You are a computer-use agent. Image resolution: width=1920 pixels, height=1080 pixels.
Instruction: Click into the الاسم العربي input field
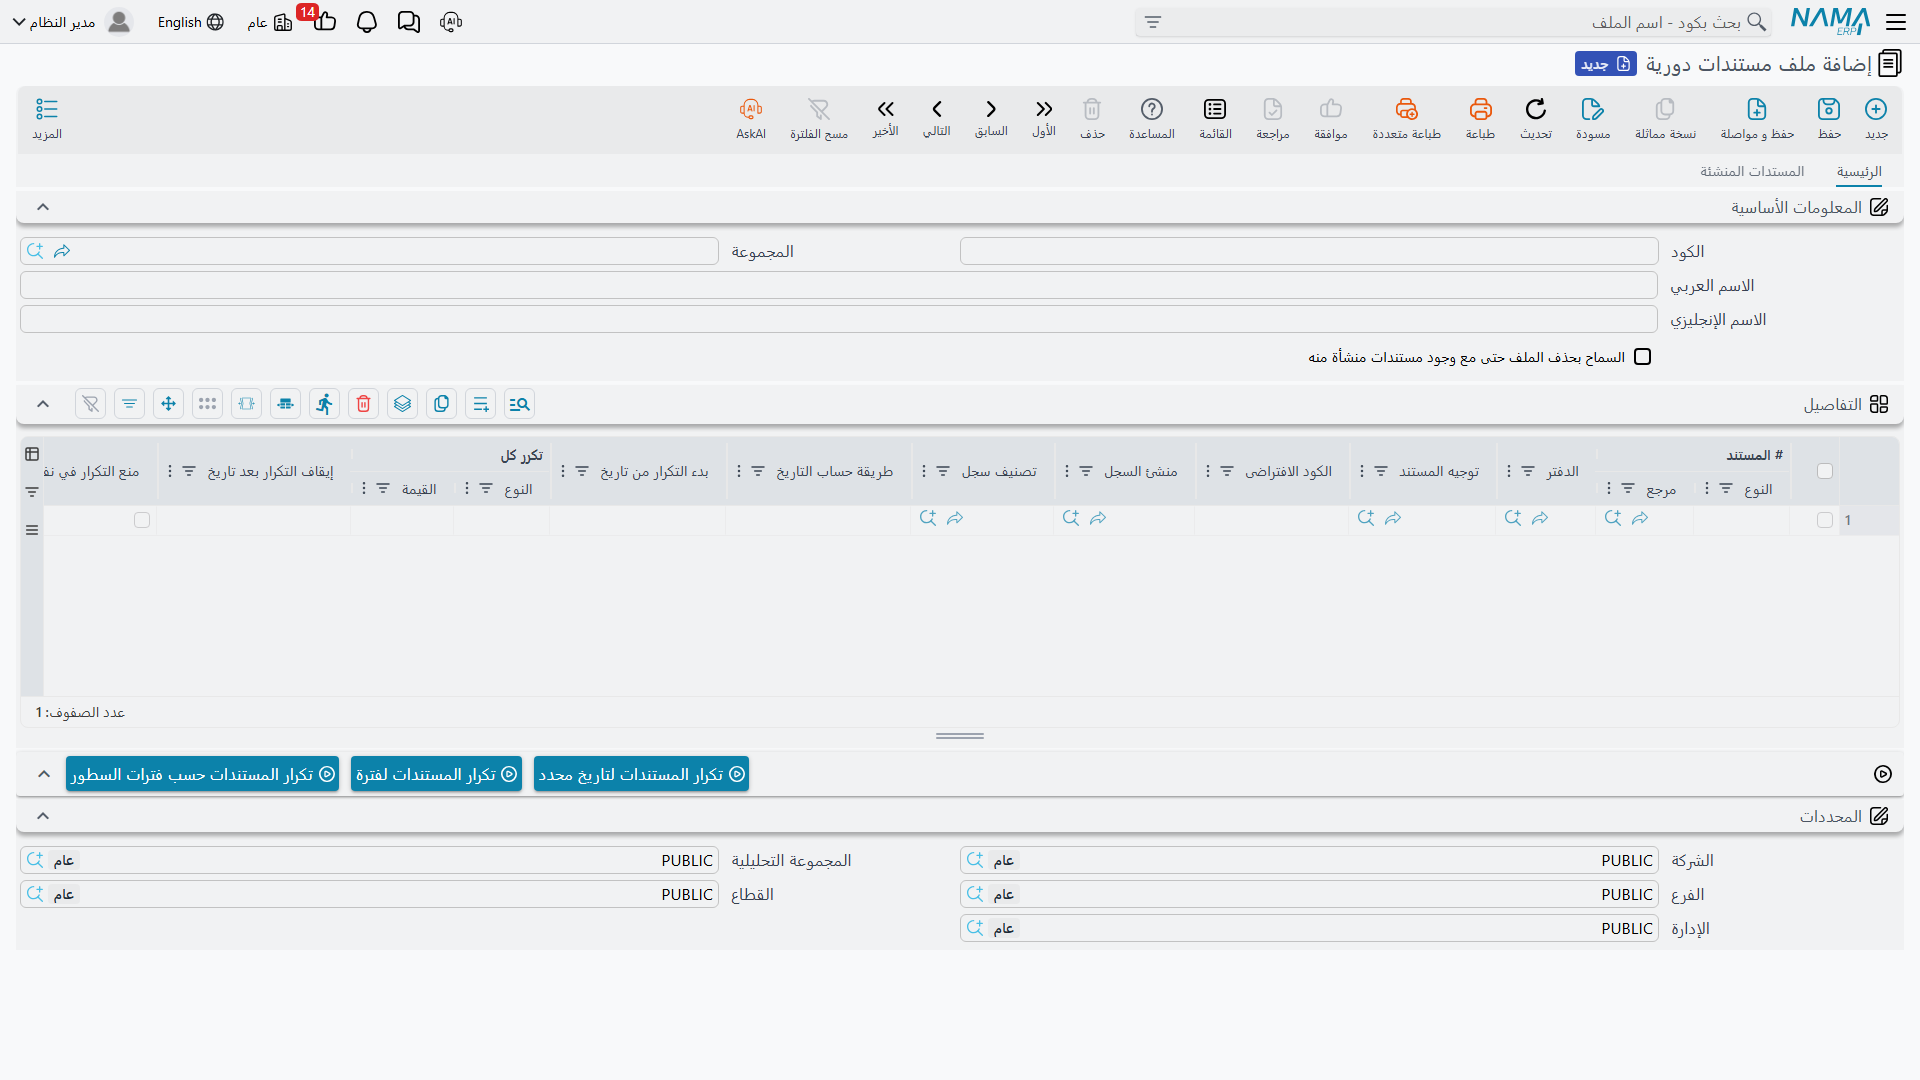(x=839, y=286)
